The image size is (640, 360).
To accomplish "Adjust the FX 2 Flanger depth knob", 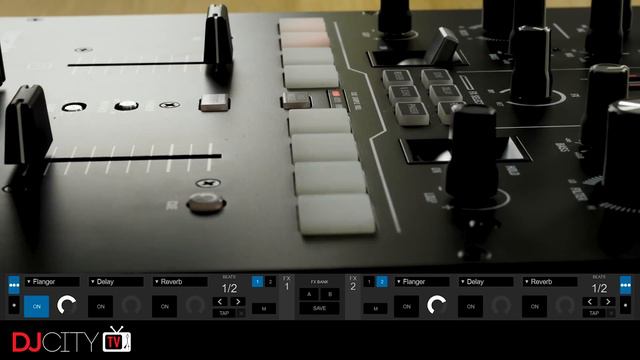I will tap(437, 305).
